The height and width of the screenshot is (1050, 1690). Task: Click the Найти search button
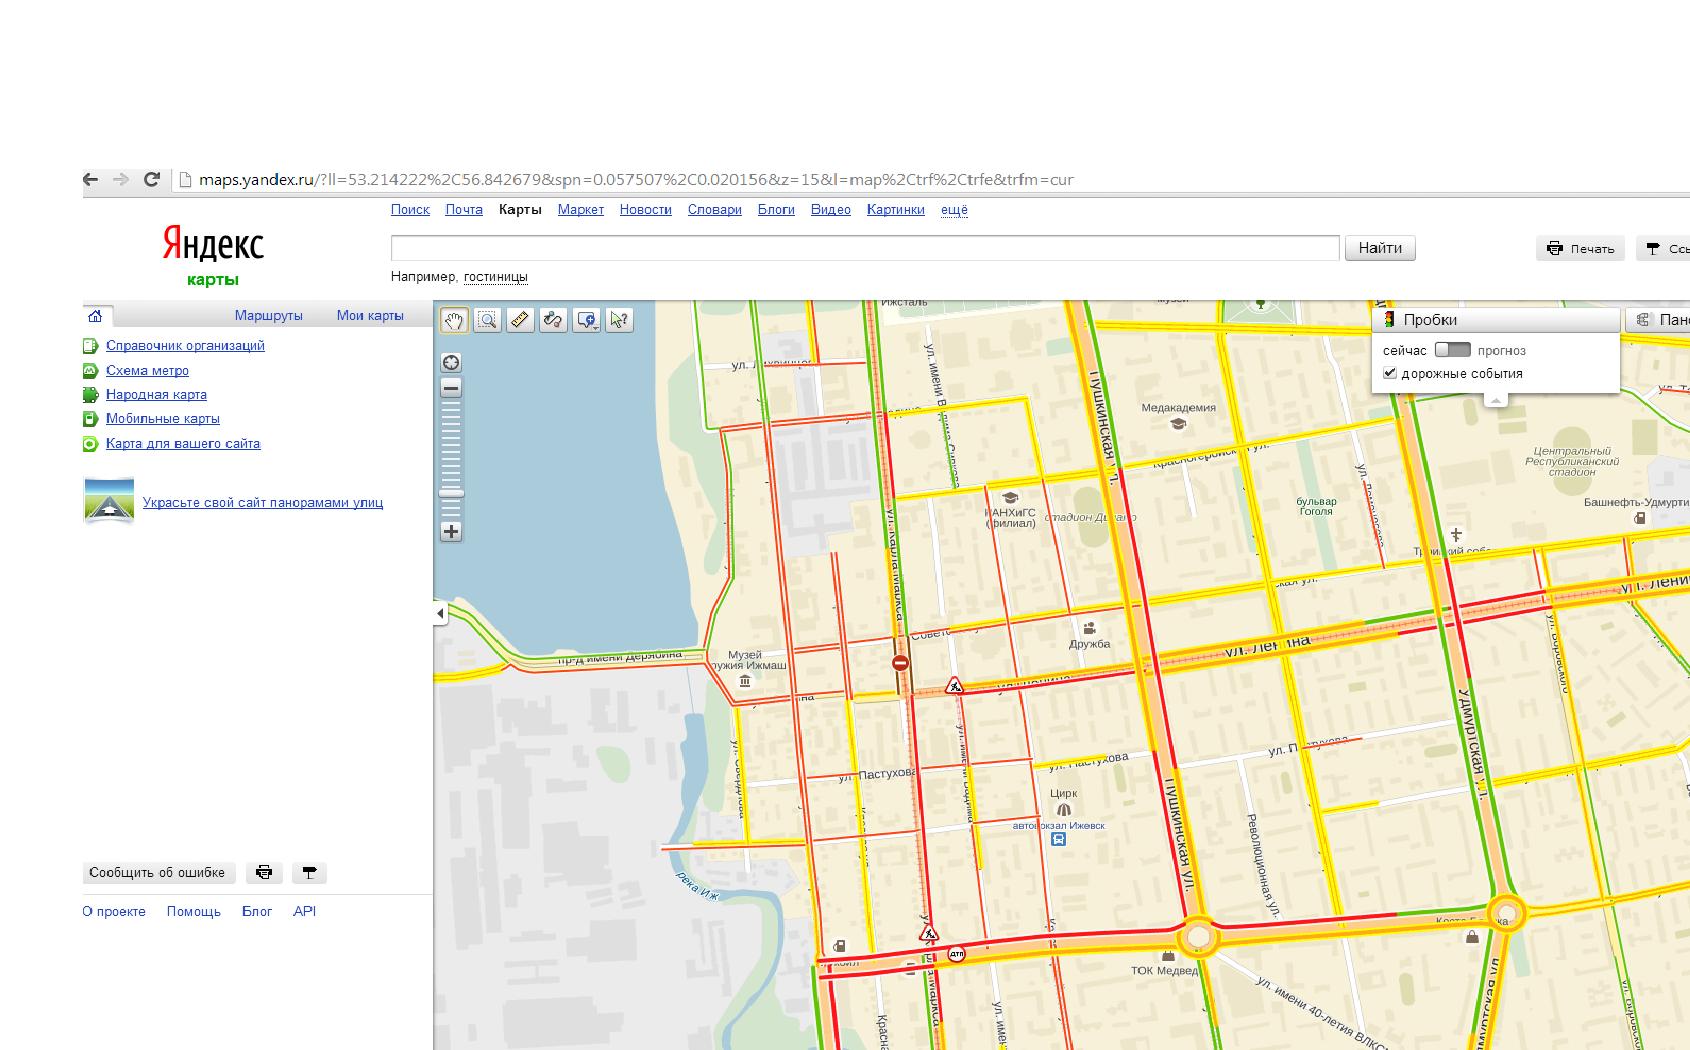click(x=1380, y=248)
